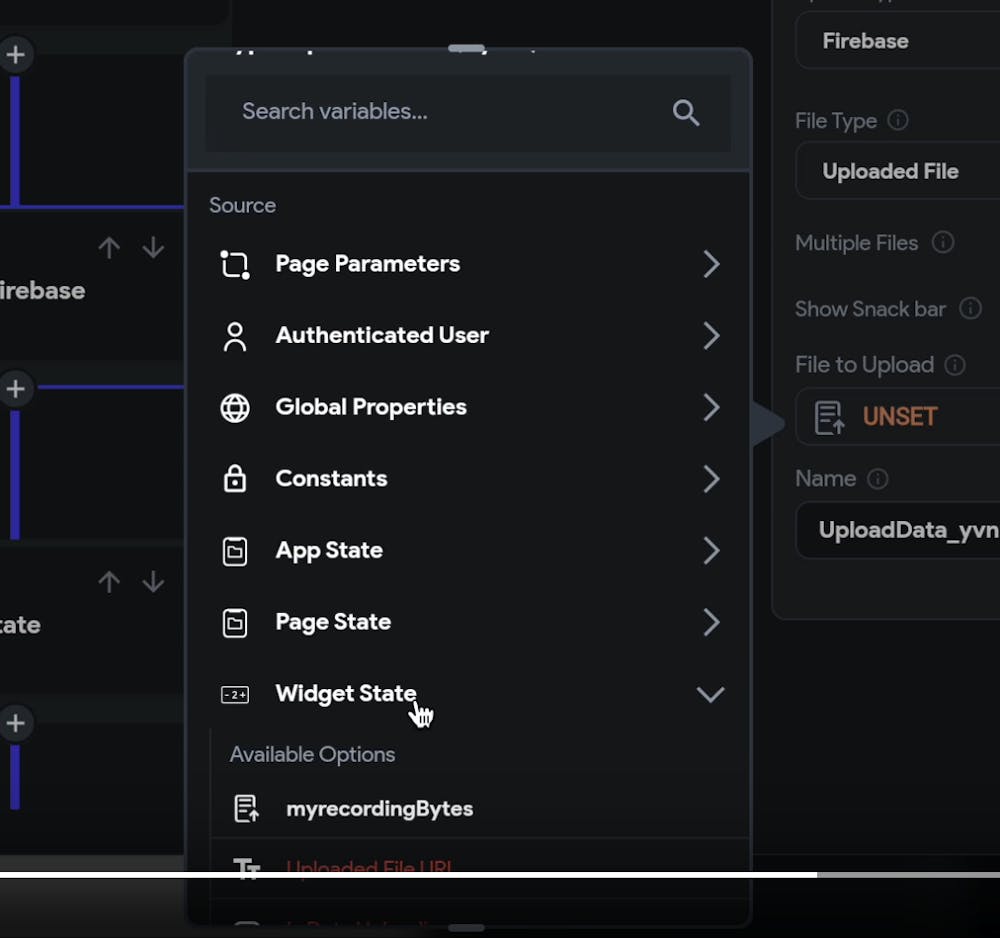Click the up arrow to reorder the action
Screen dimensions: 1000x938
point(109,247)
